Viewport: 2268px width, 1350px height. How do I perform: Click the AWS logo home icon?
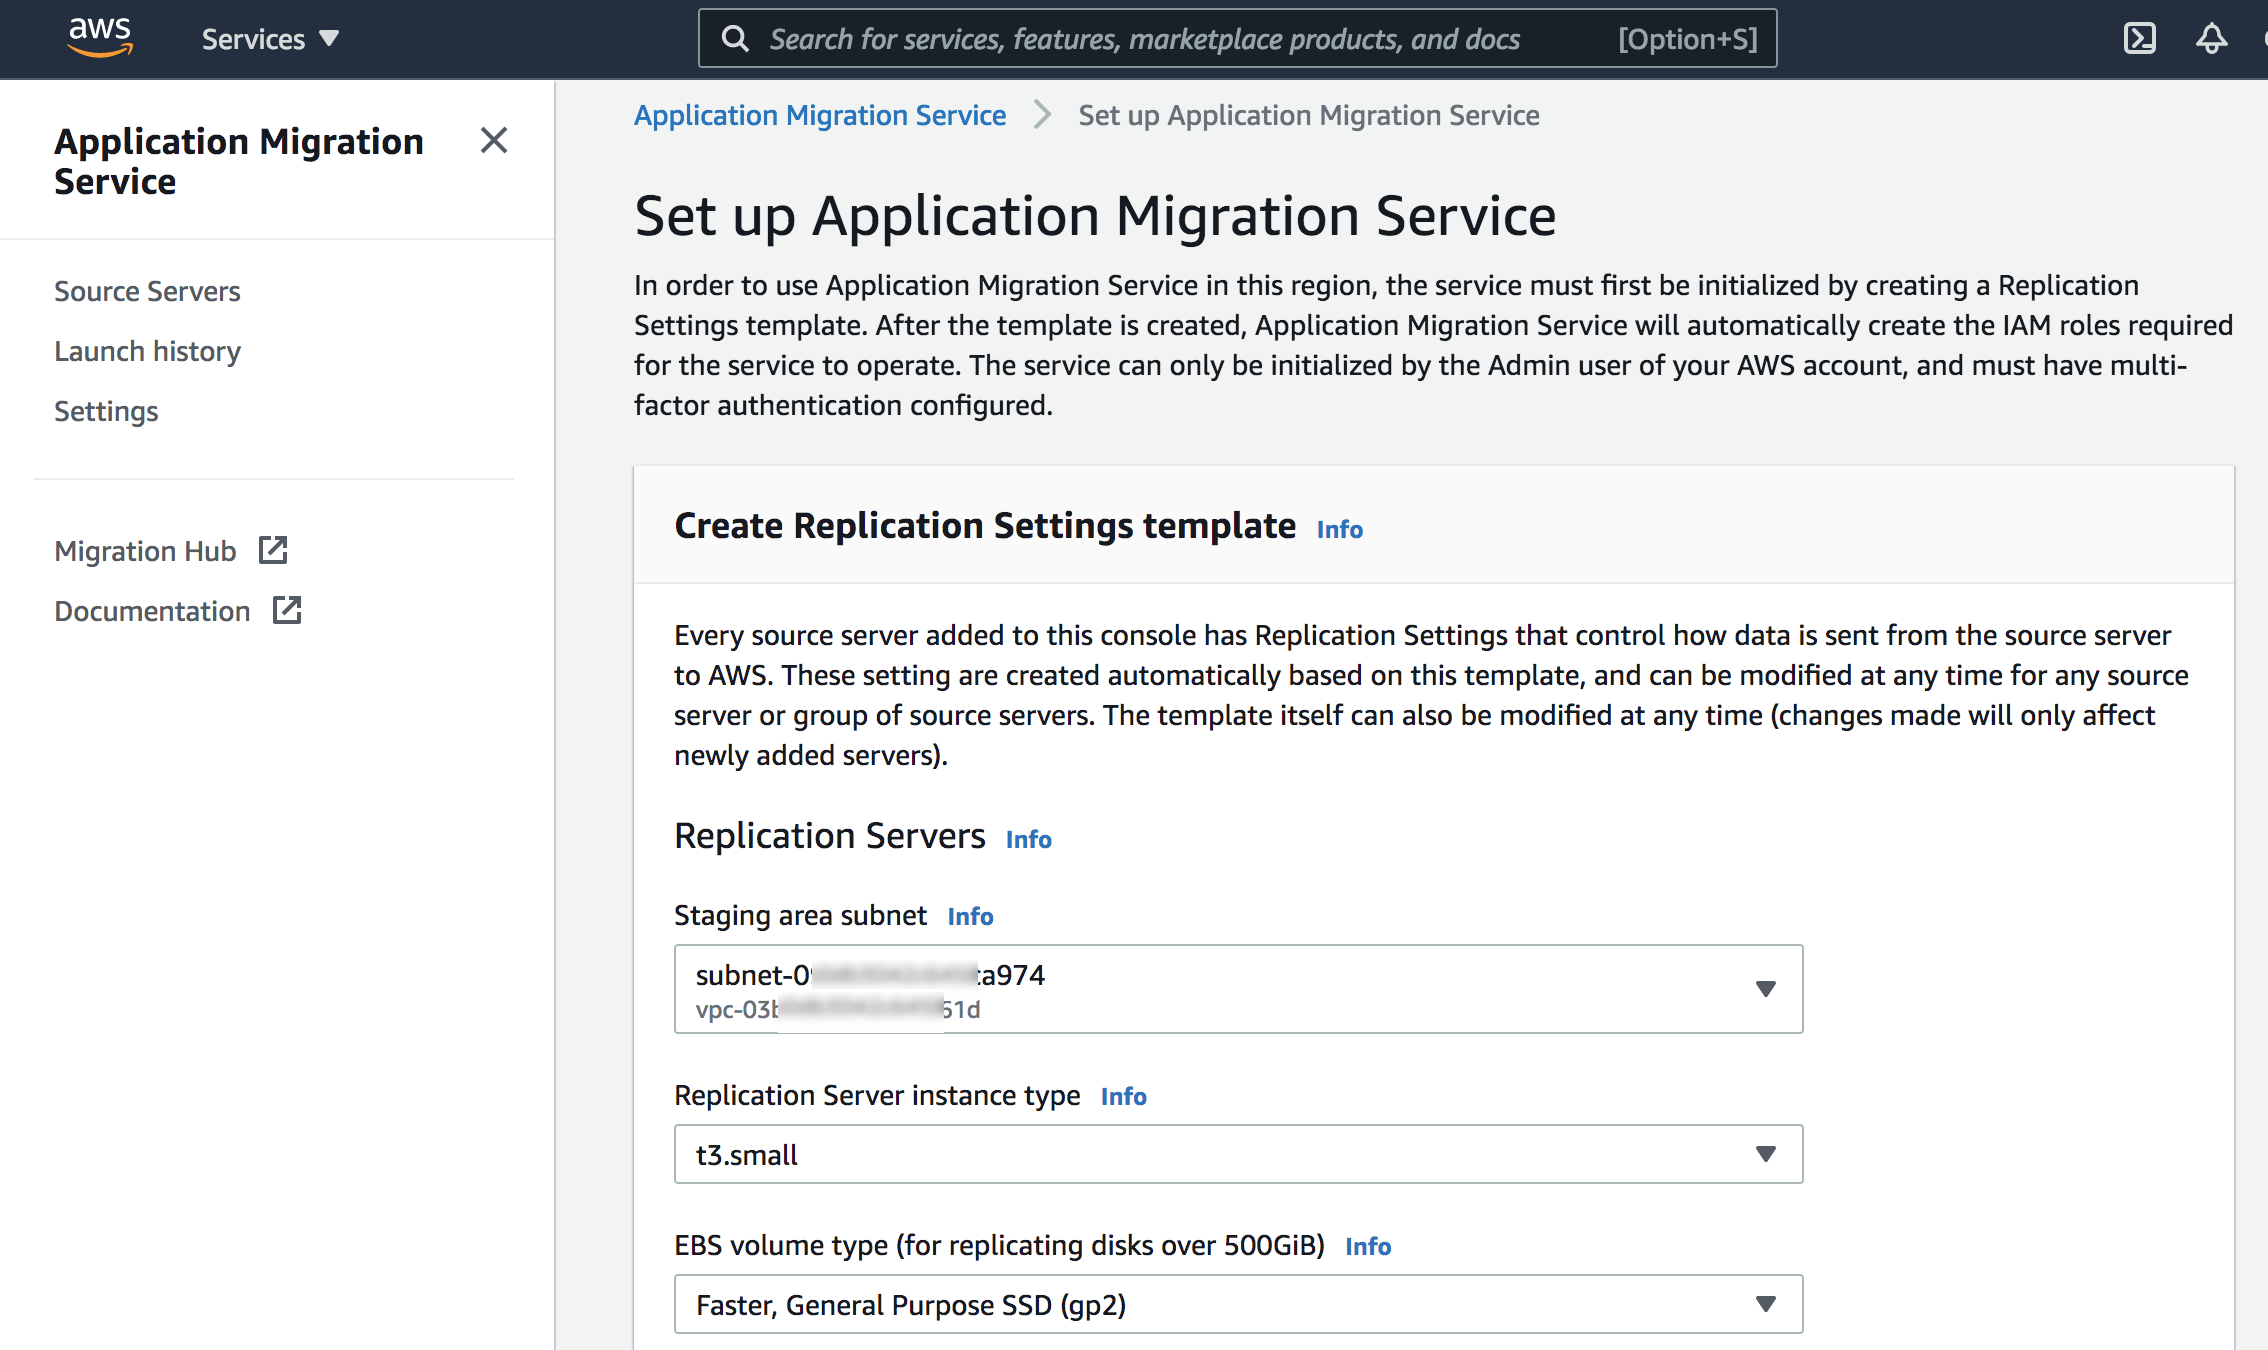[x=99, y=38]
